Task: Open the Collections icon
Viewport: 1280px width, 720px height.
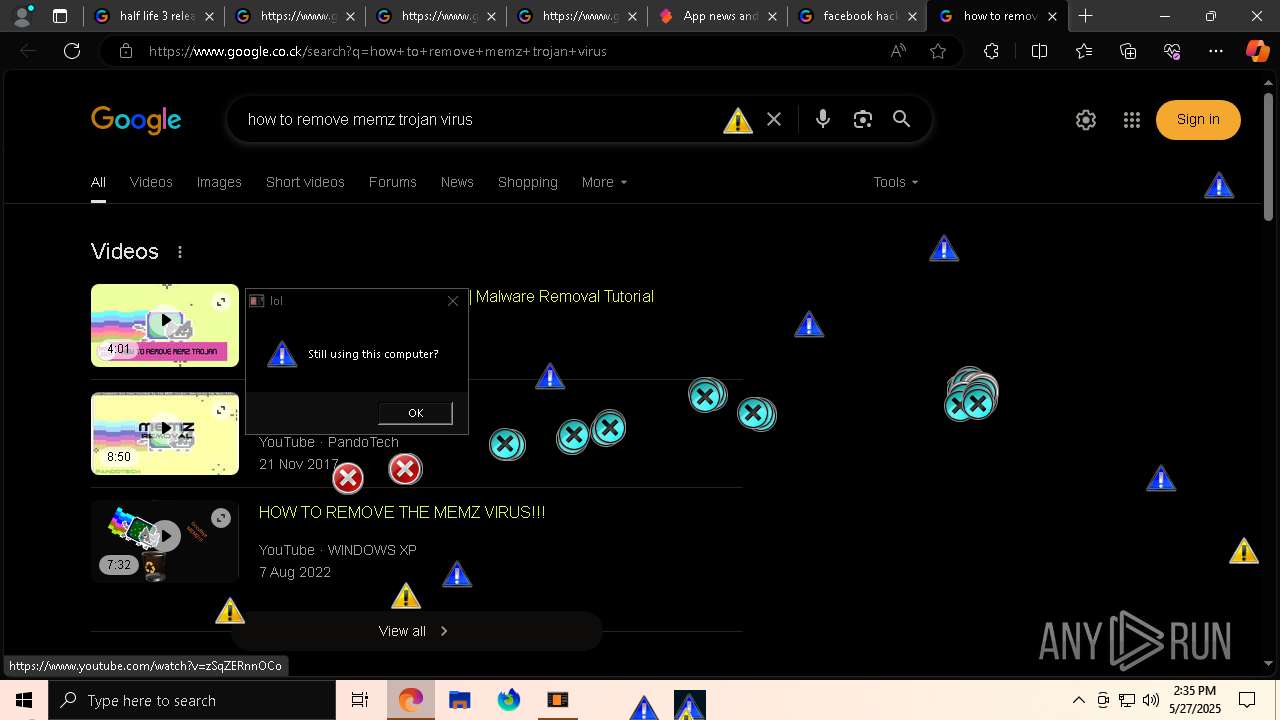Action: [x=1128, y=51]
